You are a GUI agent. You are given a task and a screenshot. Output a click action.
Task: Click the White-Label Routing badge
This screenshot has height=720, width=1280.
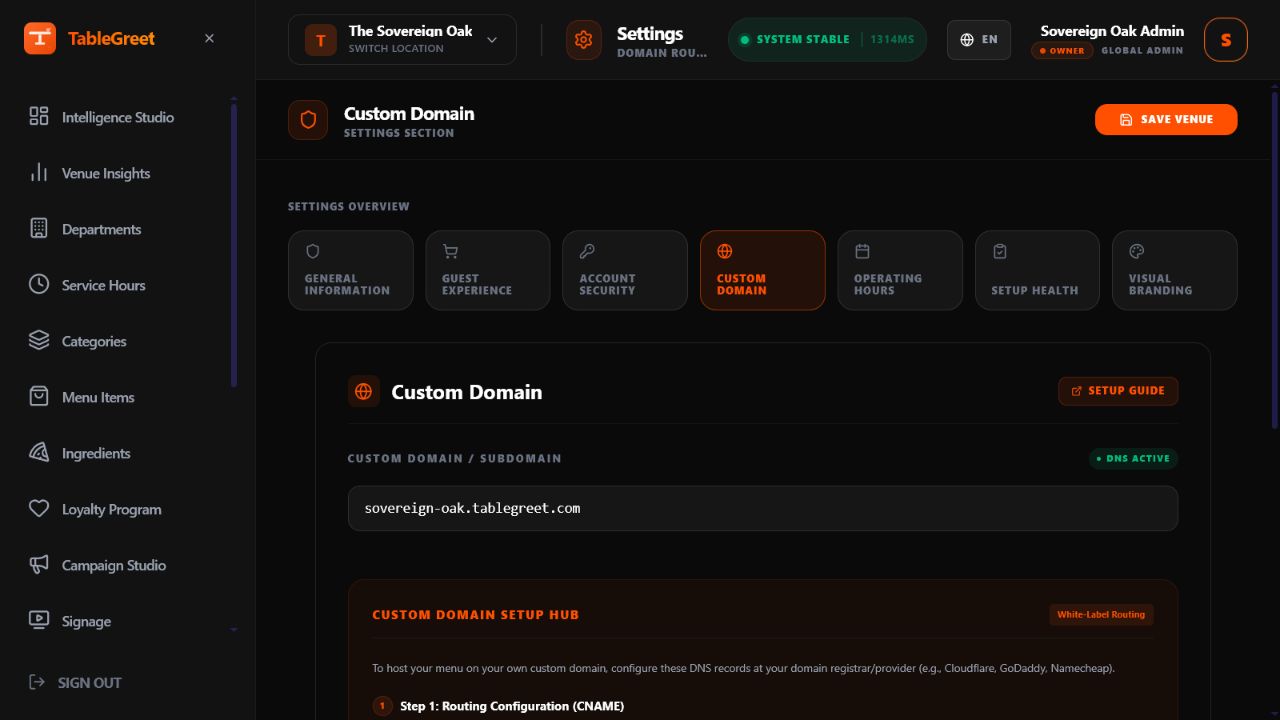tap(1101, 615)
